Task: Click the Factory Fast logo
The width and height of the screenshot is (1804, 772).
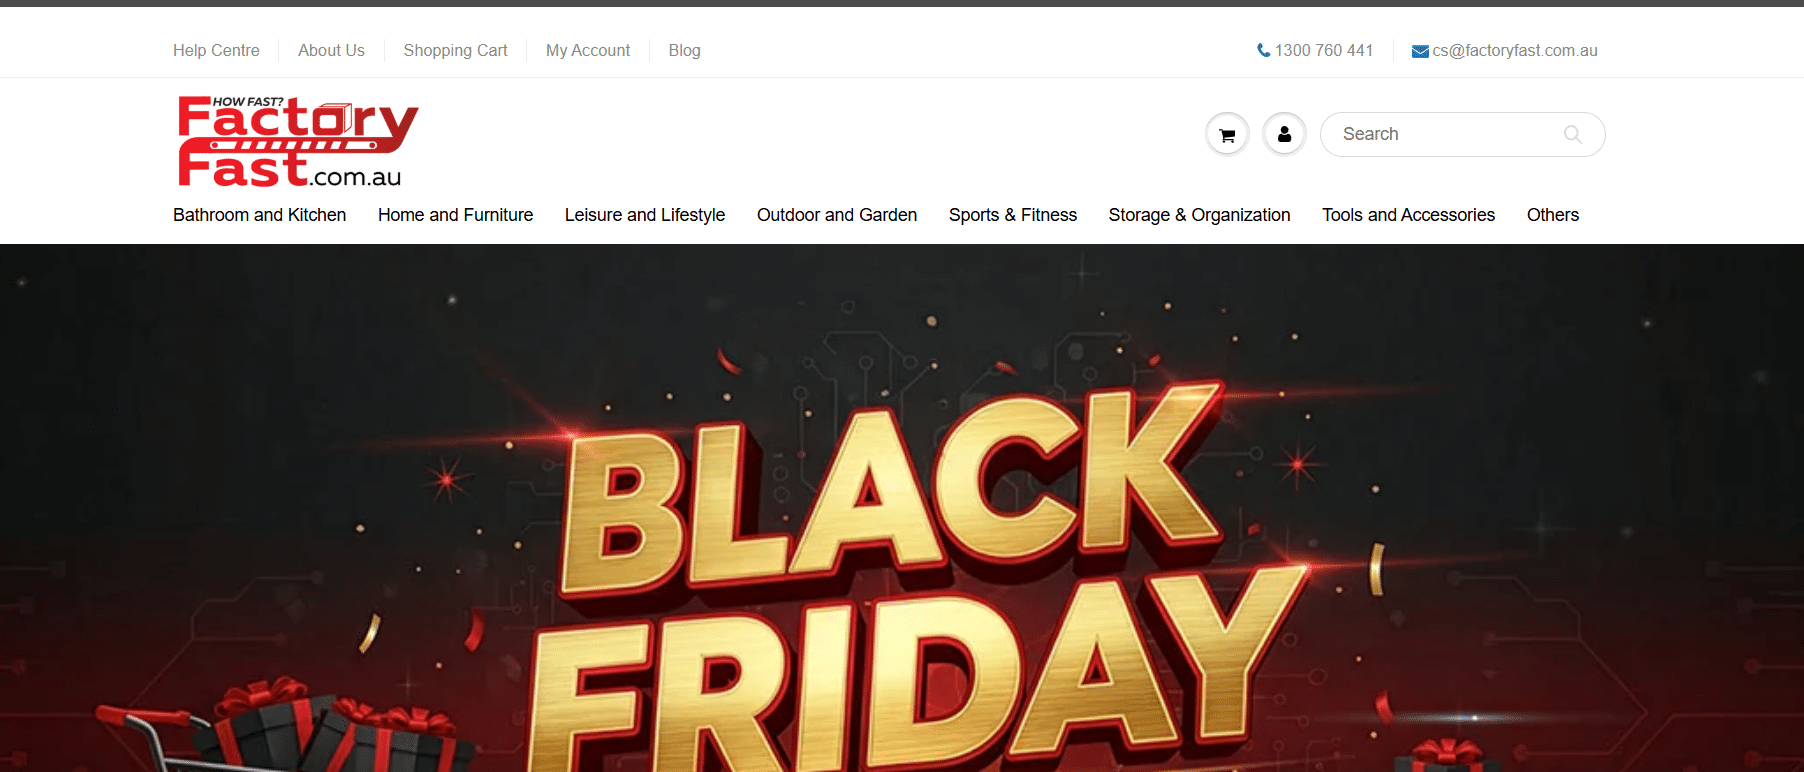Action: pos(298,142)
